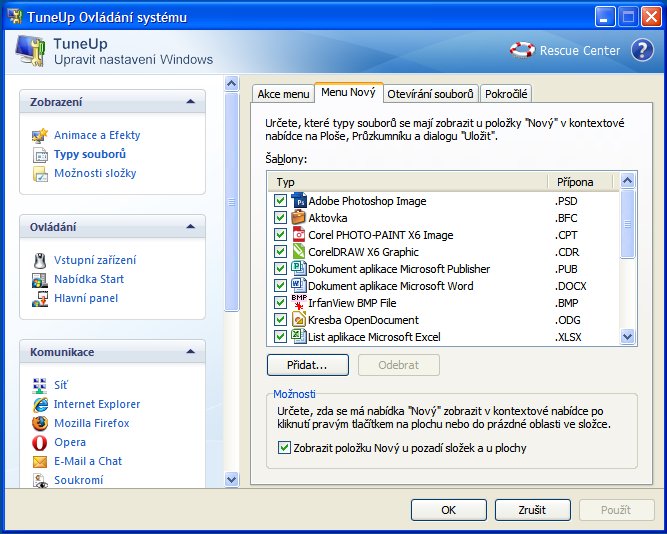This screenshot has width=667, height=534.
Task: Click the Zrušit button
Action: (x=532, y=510)
